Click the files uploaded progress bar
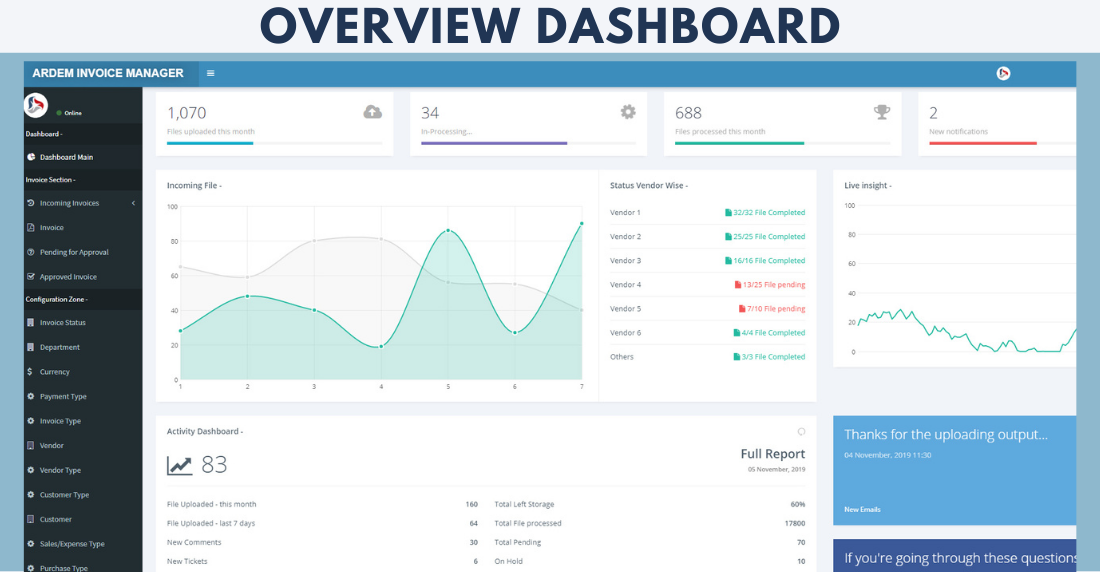This screenshot has width=1100, height=572. pyautogui.click(x=274, y=144)
